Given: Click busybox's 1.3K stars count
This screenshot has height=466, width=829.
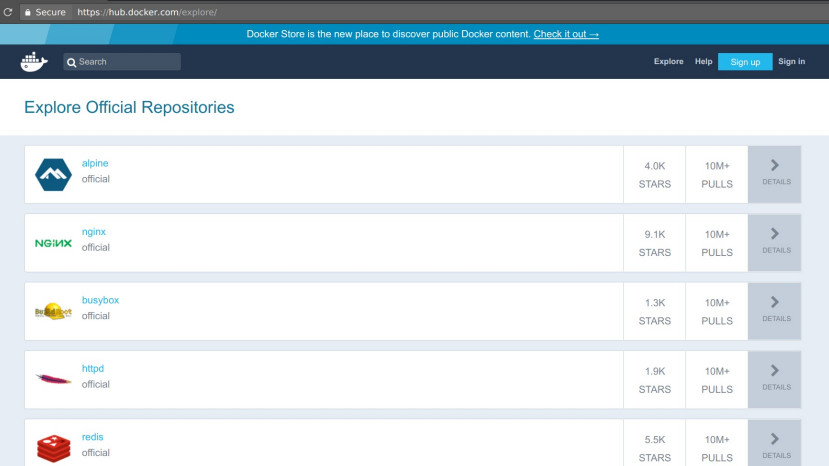Looking at the screenshot, I should coord(655,303).
